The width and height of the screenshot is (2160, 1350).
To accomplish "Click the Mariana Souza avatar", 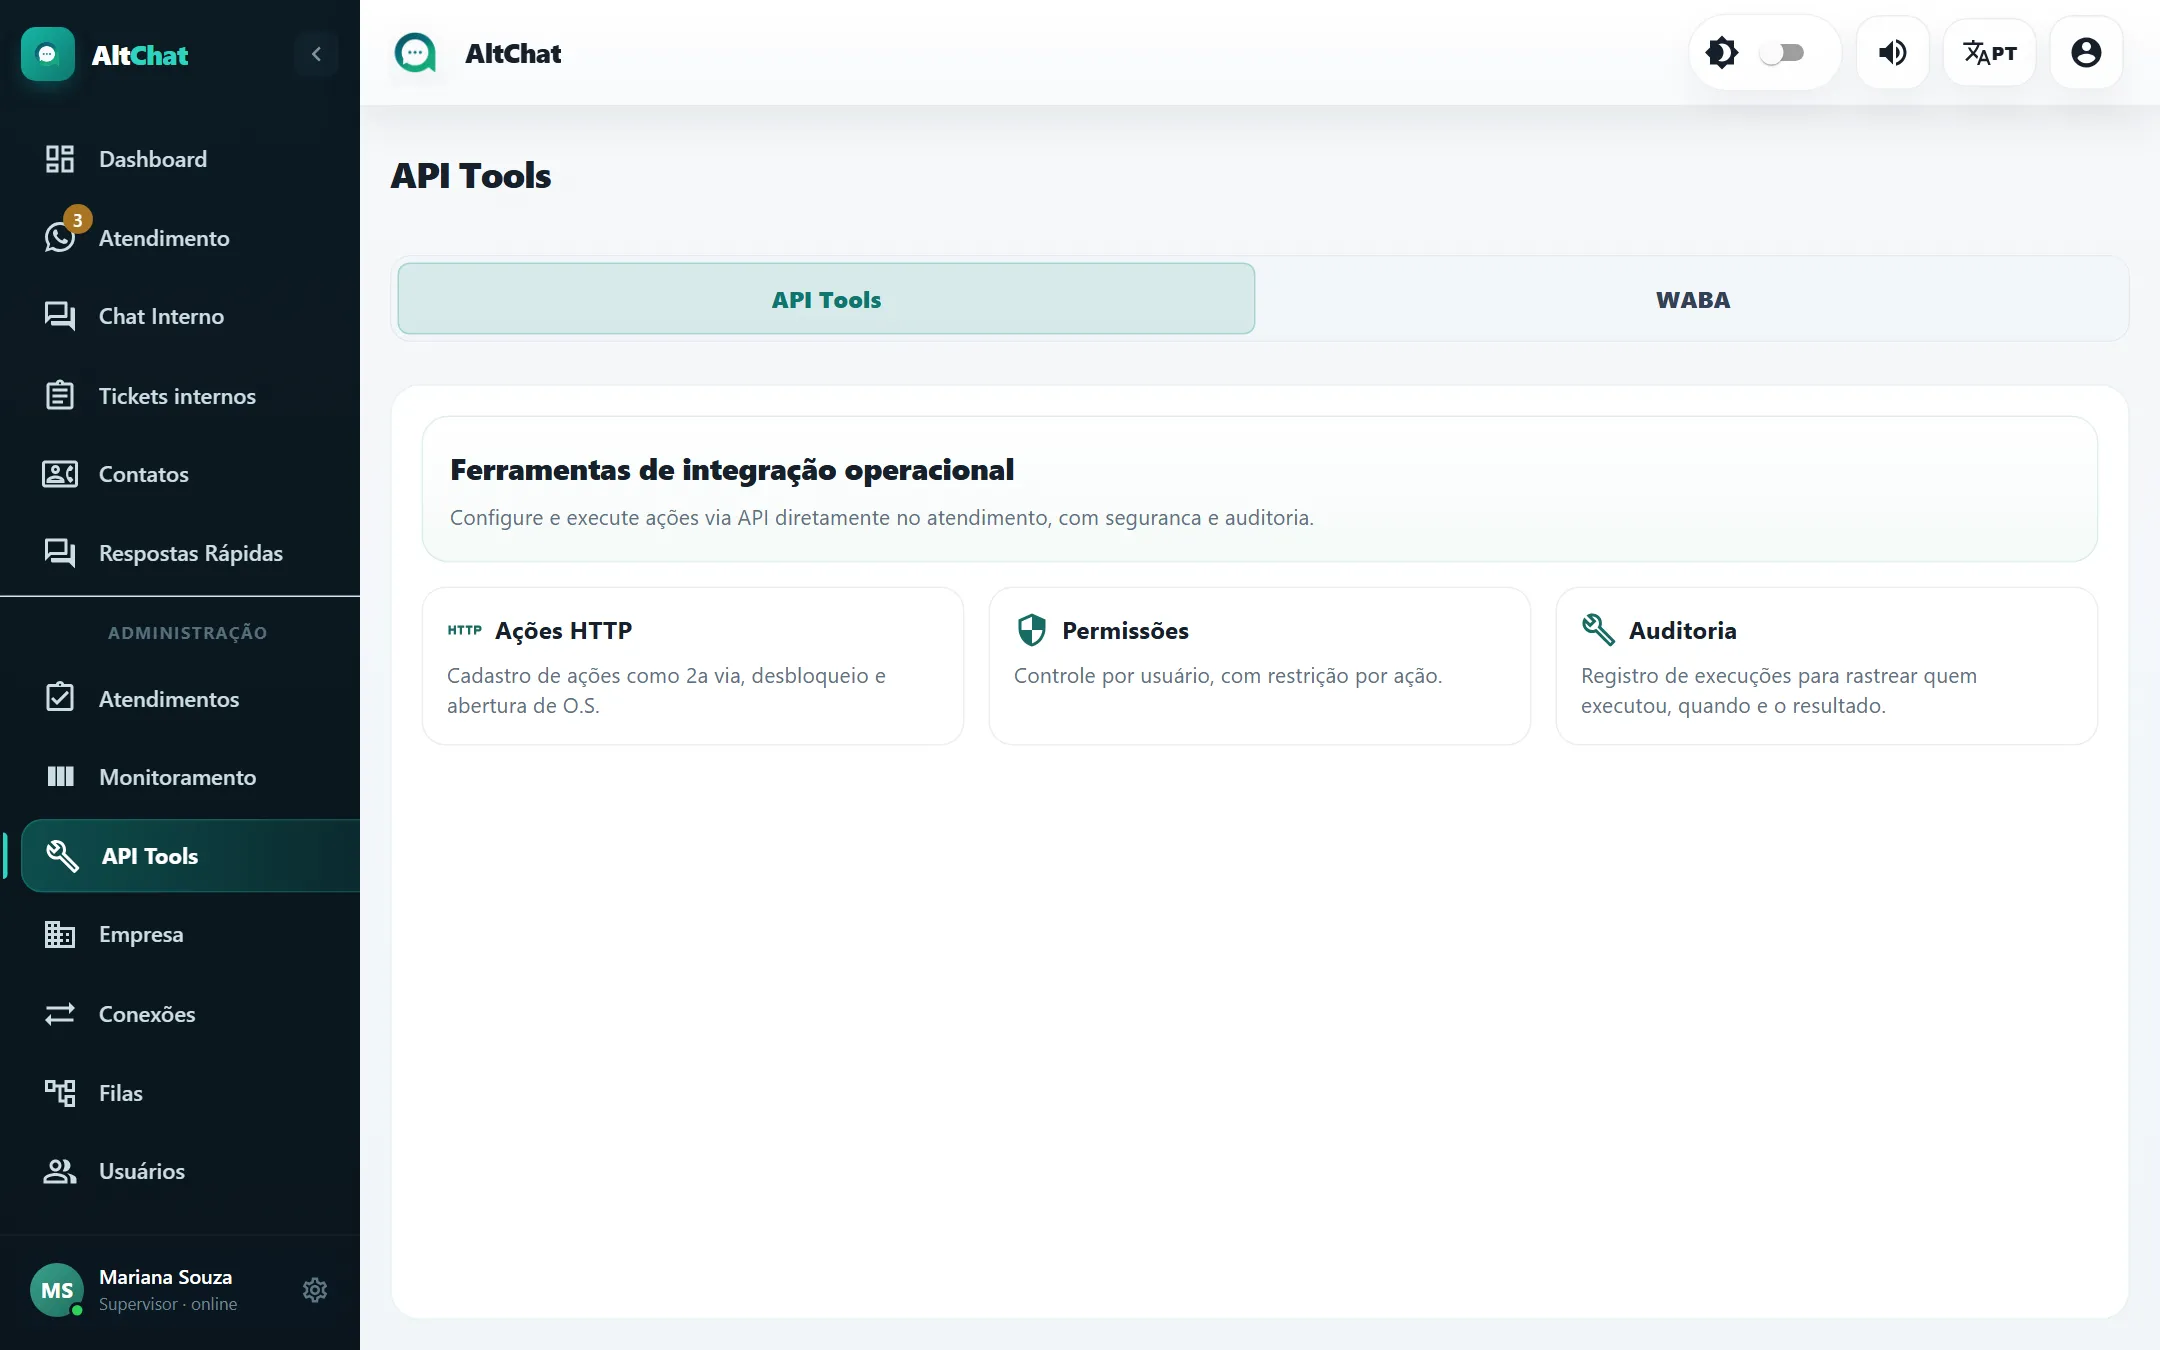I will [57, 1290].
